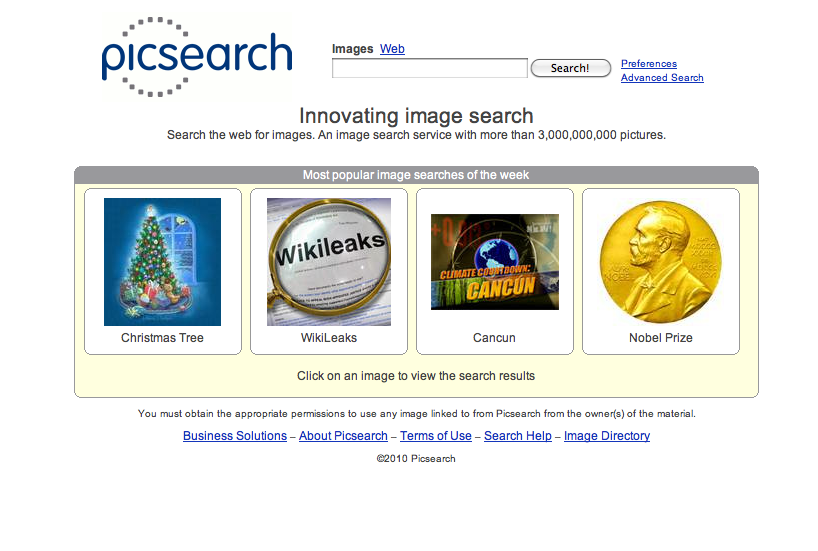Focus the image search text field
818x551 pixels.
click(430, 68)
